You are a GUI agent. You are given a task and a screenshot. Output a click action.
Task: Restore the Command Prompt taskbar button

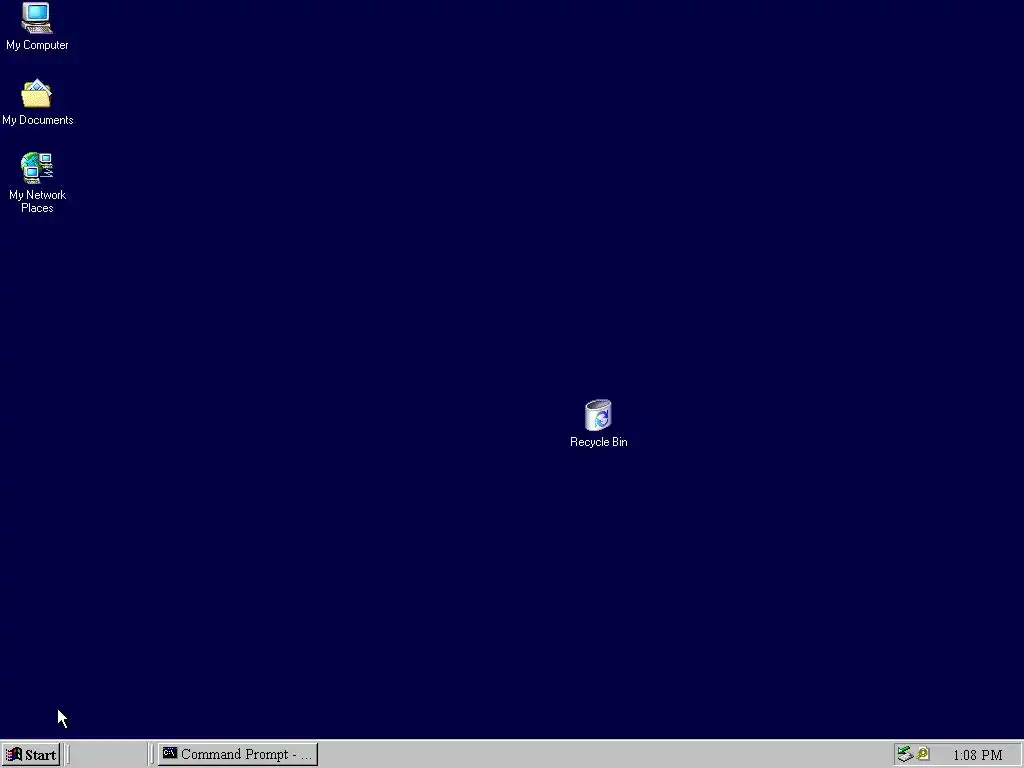coord(238,754)
